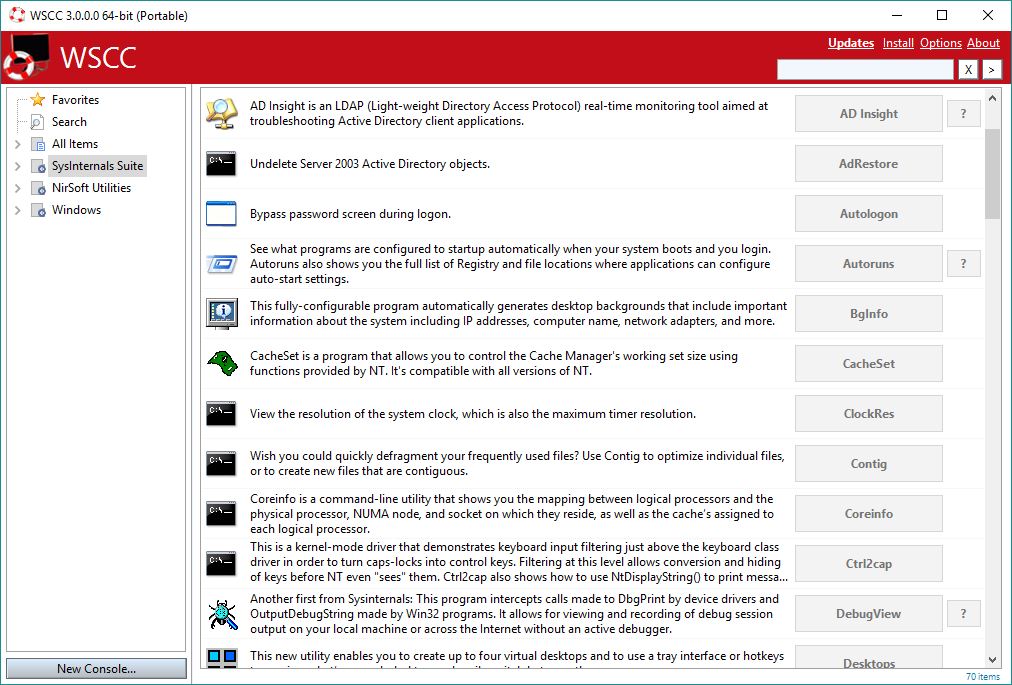The height and width of the screenshot is (685, 1012).
Task: Launch CacheSet
Action: [868, 363]
